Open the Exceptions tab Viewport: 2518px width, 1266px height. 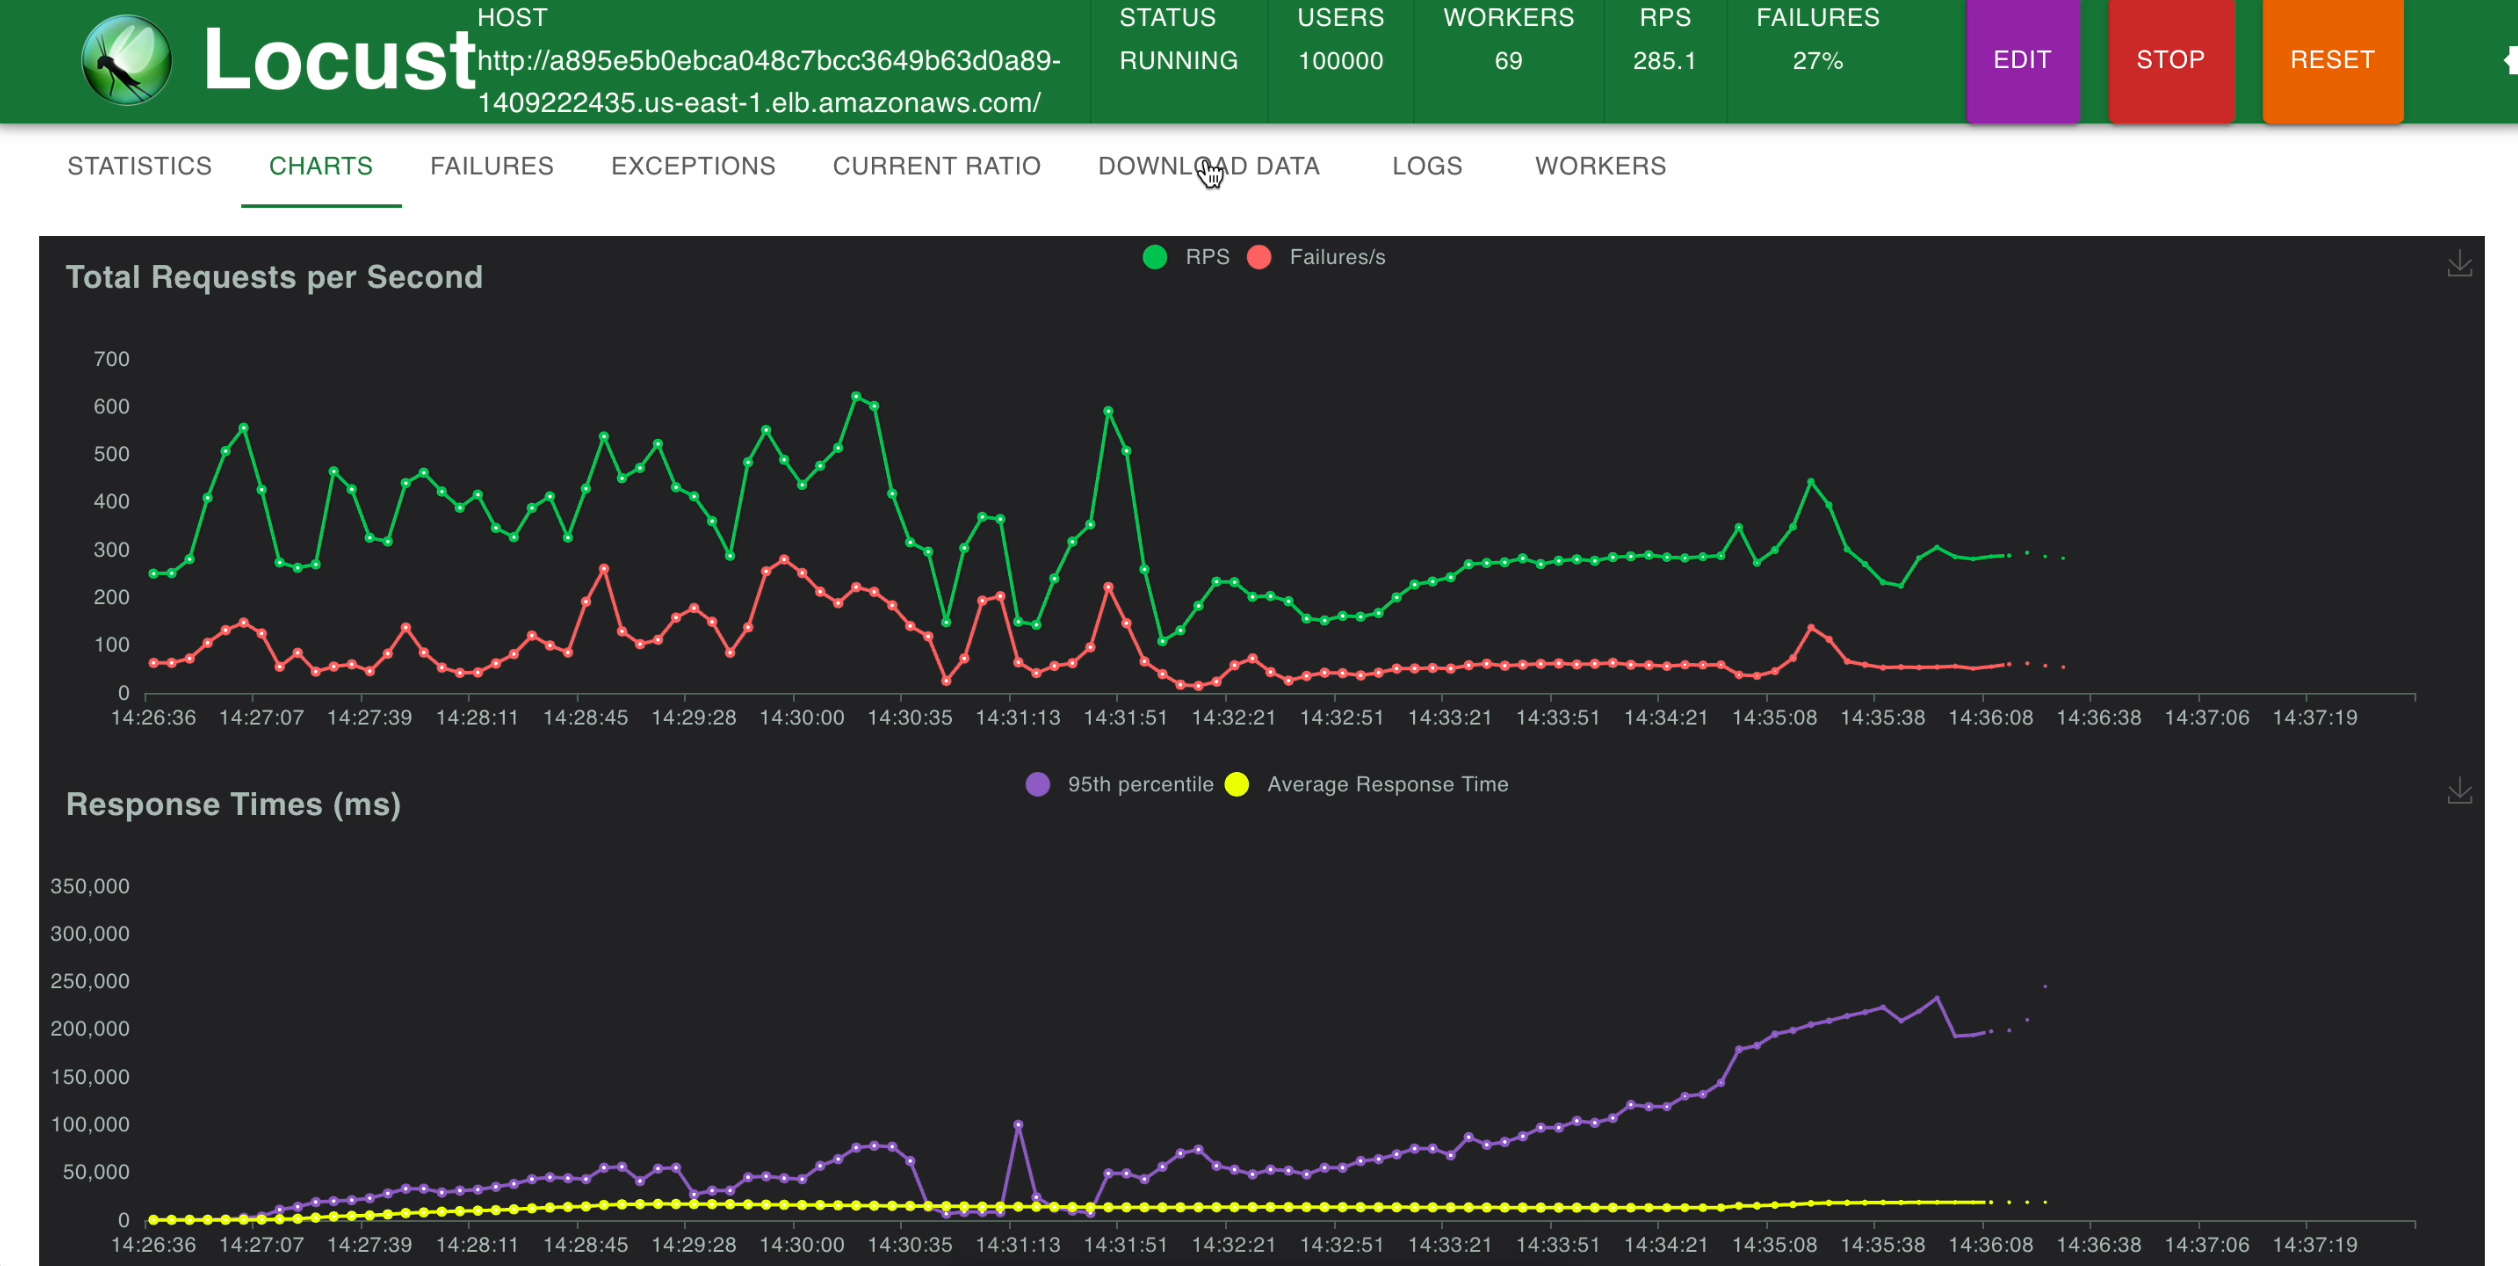693,166
